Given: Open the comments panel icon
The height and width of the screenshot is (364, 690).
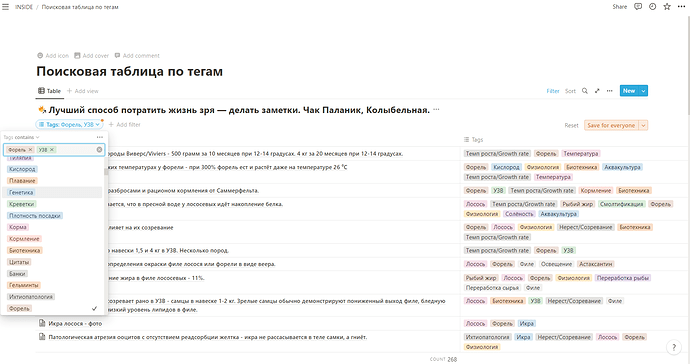Looking at the screenshot, I should 638,7.
